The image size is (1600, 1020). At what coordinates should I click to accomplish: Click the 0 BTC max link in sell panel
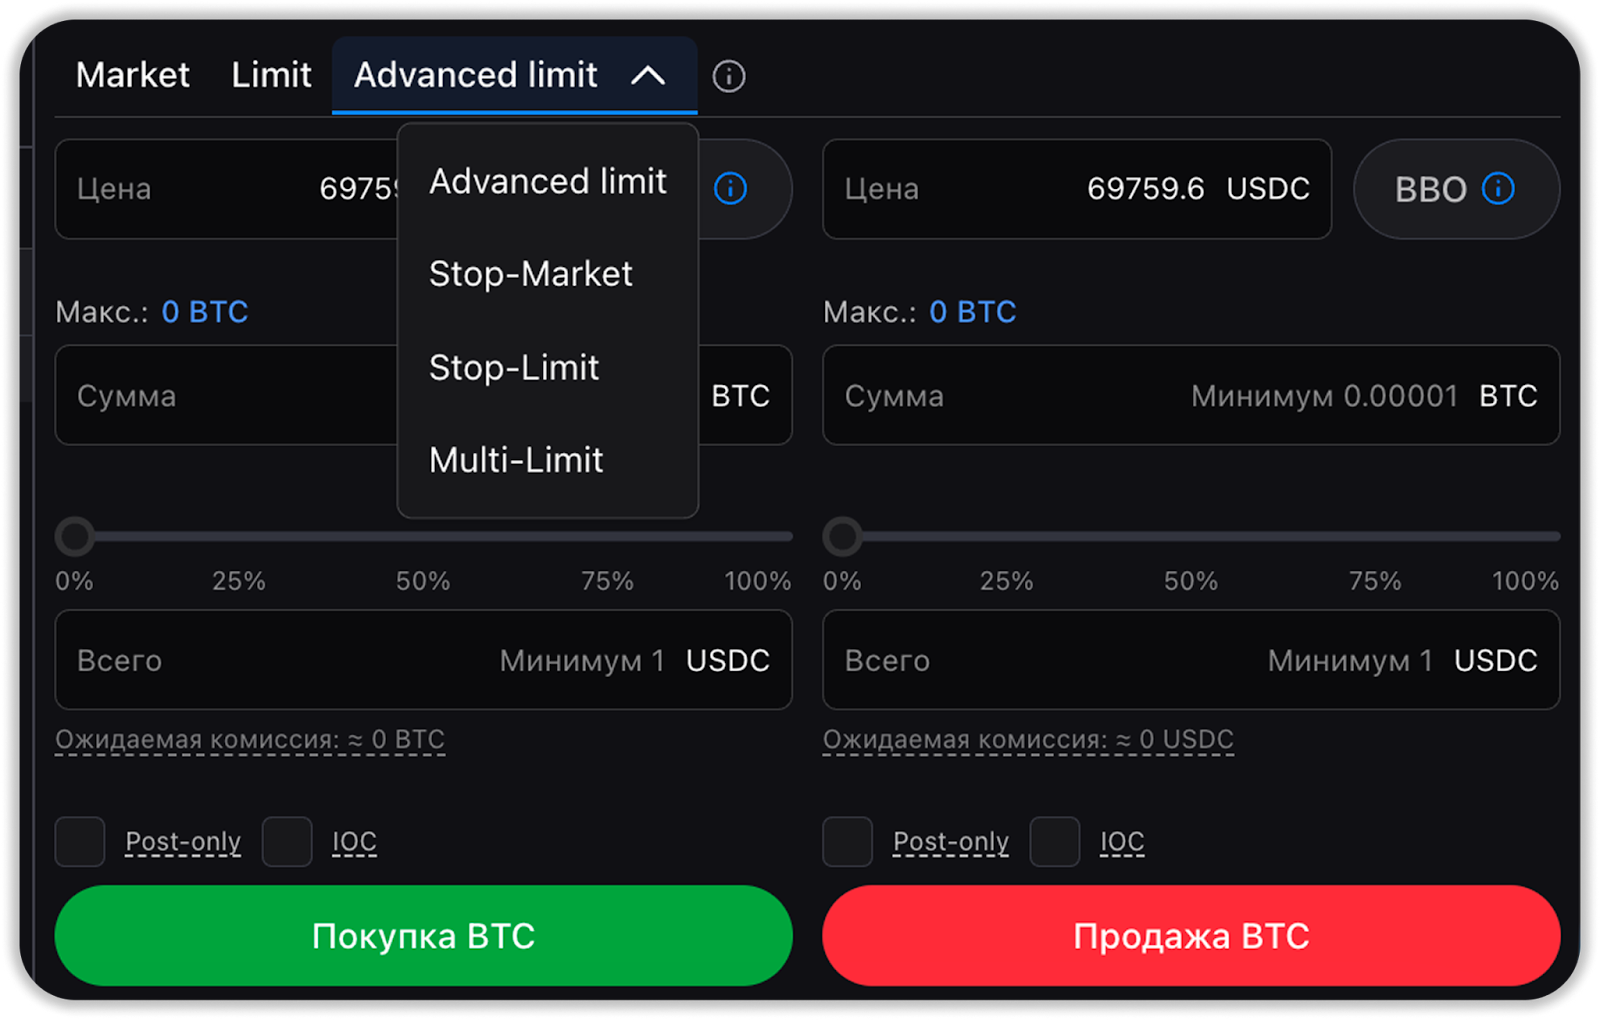click(972, 312)
